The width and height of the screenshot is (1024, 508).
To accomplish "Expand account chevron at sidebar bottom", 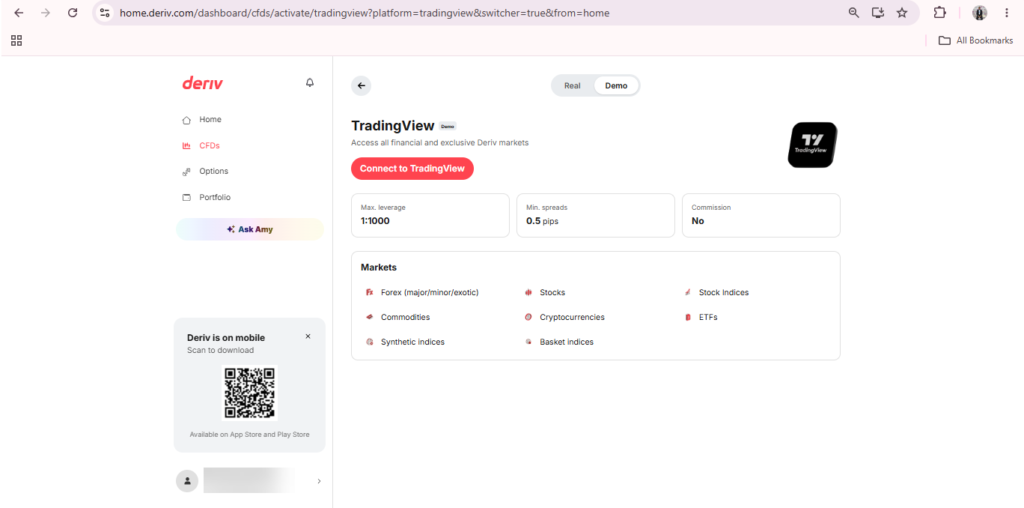I will pos(319,481).
